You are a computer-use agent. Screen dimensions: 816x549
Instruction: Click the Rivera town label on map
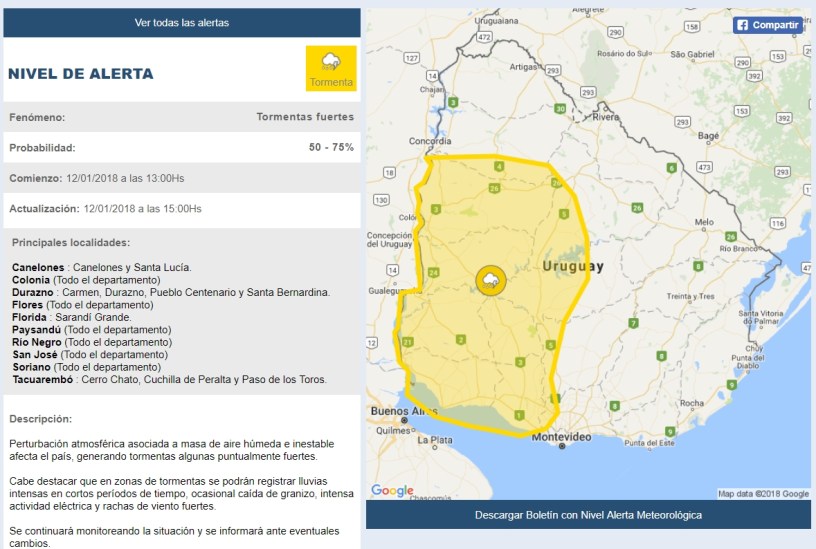[x=606, y=117]
